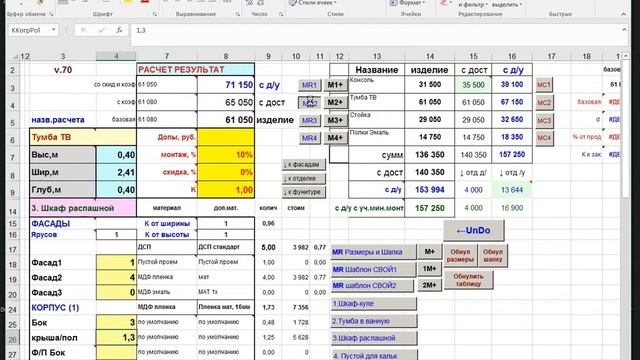Viewport: 640px width, 360px height.
Task: Select the Фасад2 quantity cell with 4
Action: [x=116, y=278]
